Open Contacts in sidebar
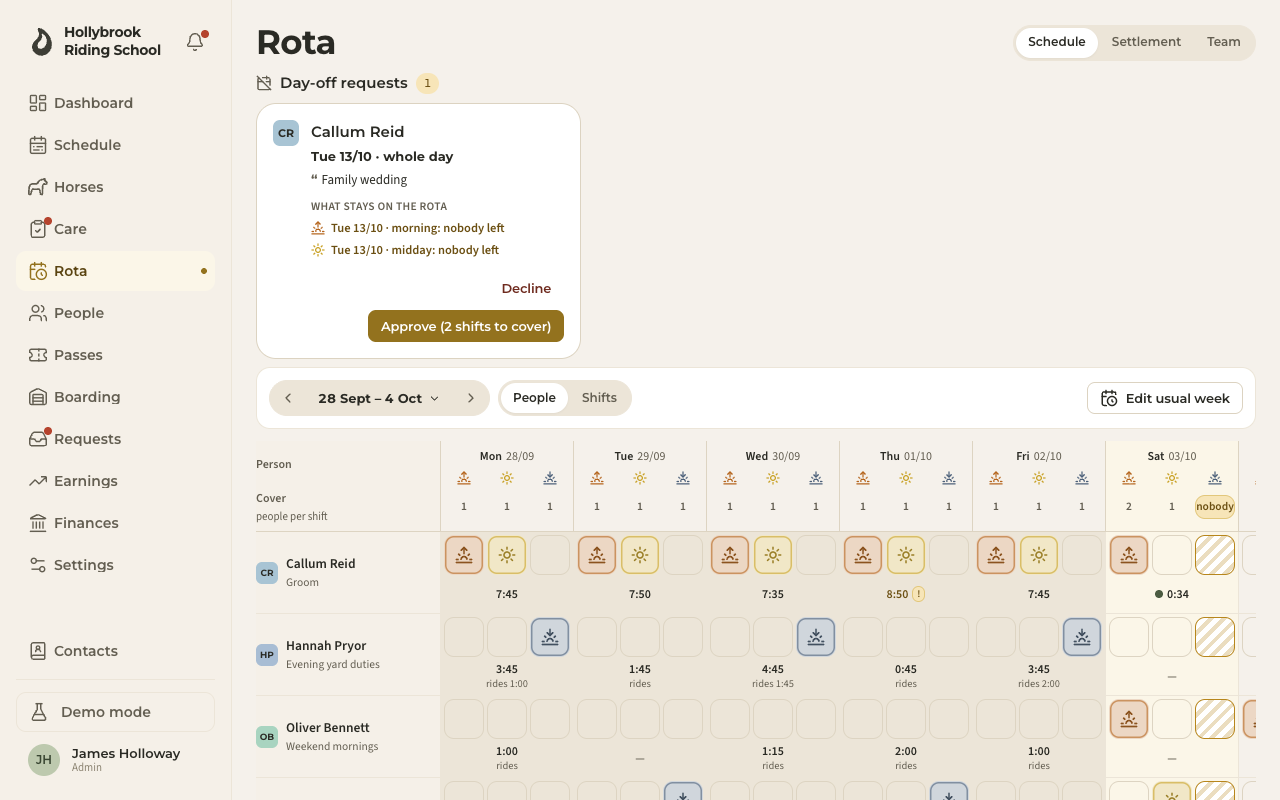 (115, 651)
